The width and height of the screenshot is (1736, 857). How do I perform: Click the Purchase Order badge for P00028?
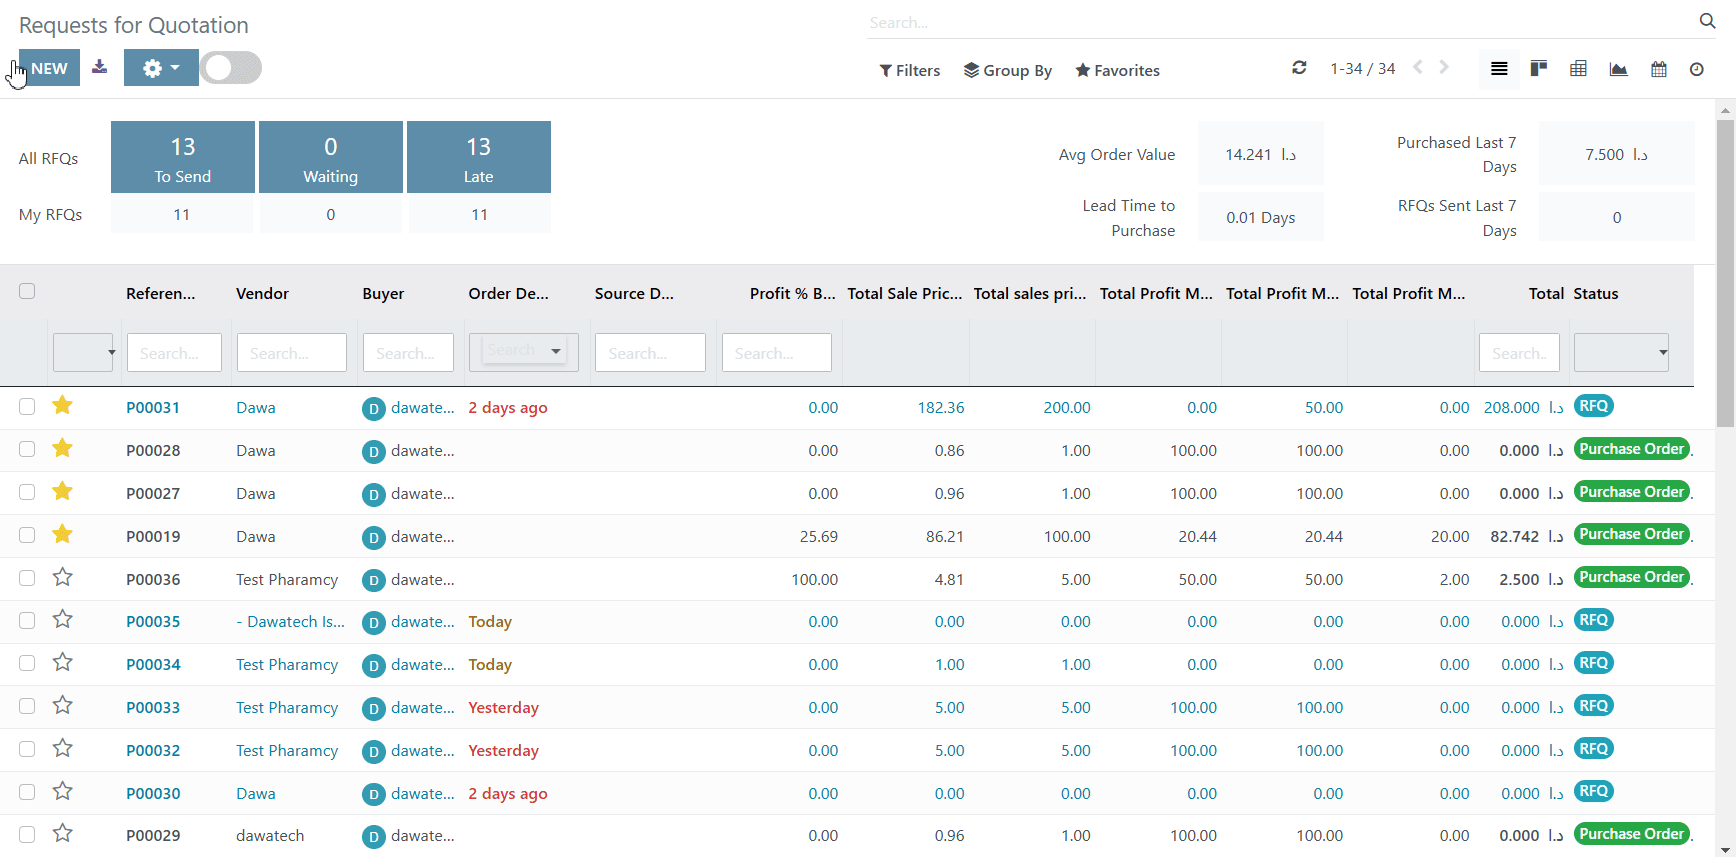(x=1632, y=449)
